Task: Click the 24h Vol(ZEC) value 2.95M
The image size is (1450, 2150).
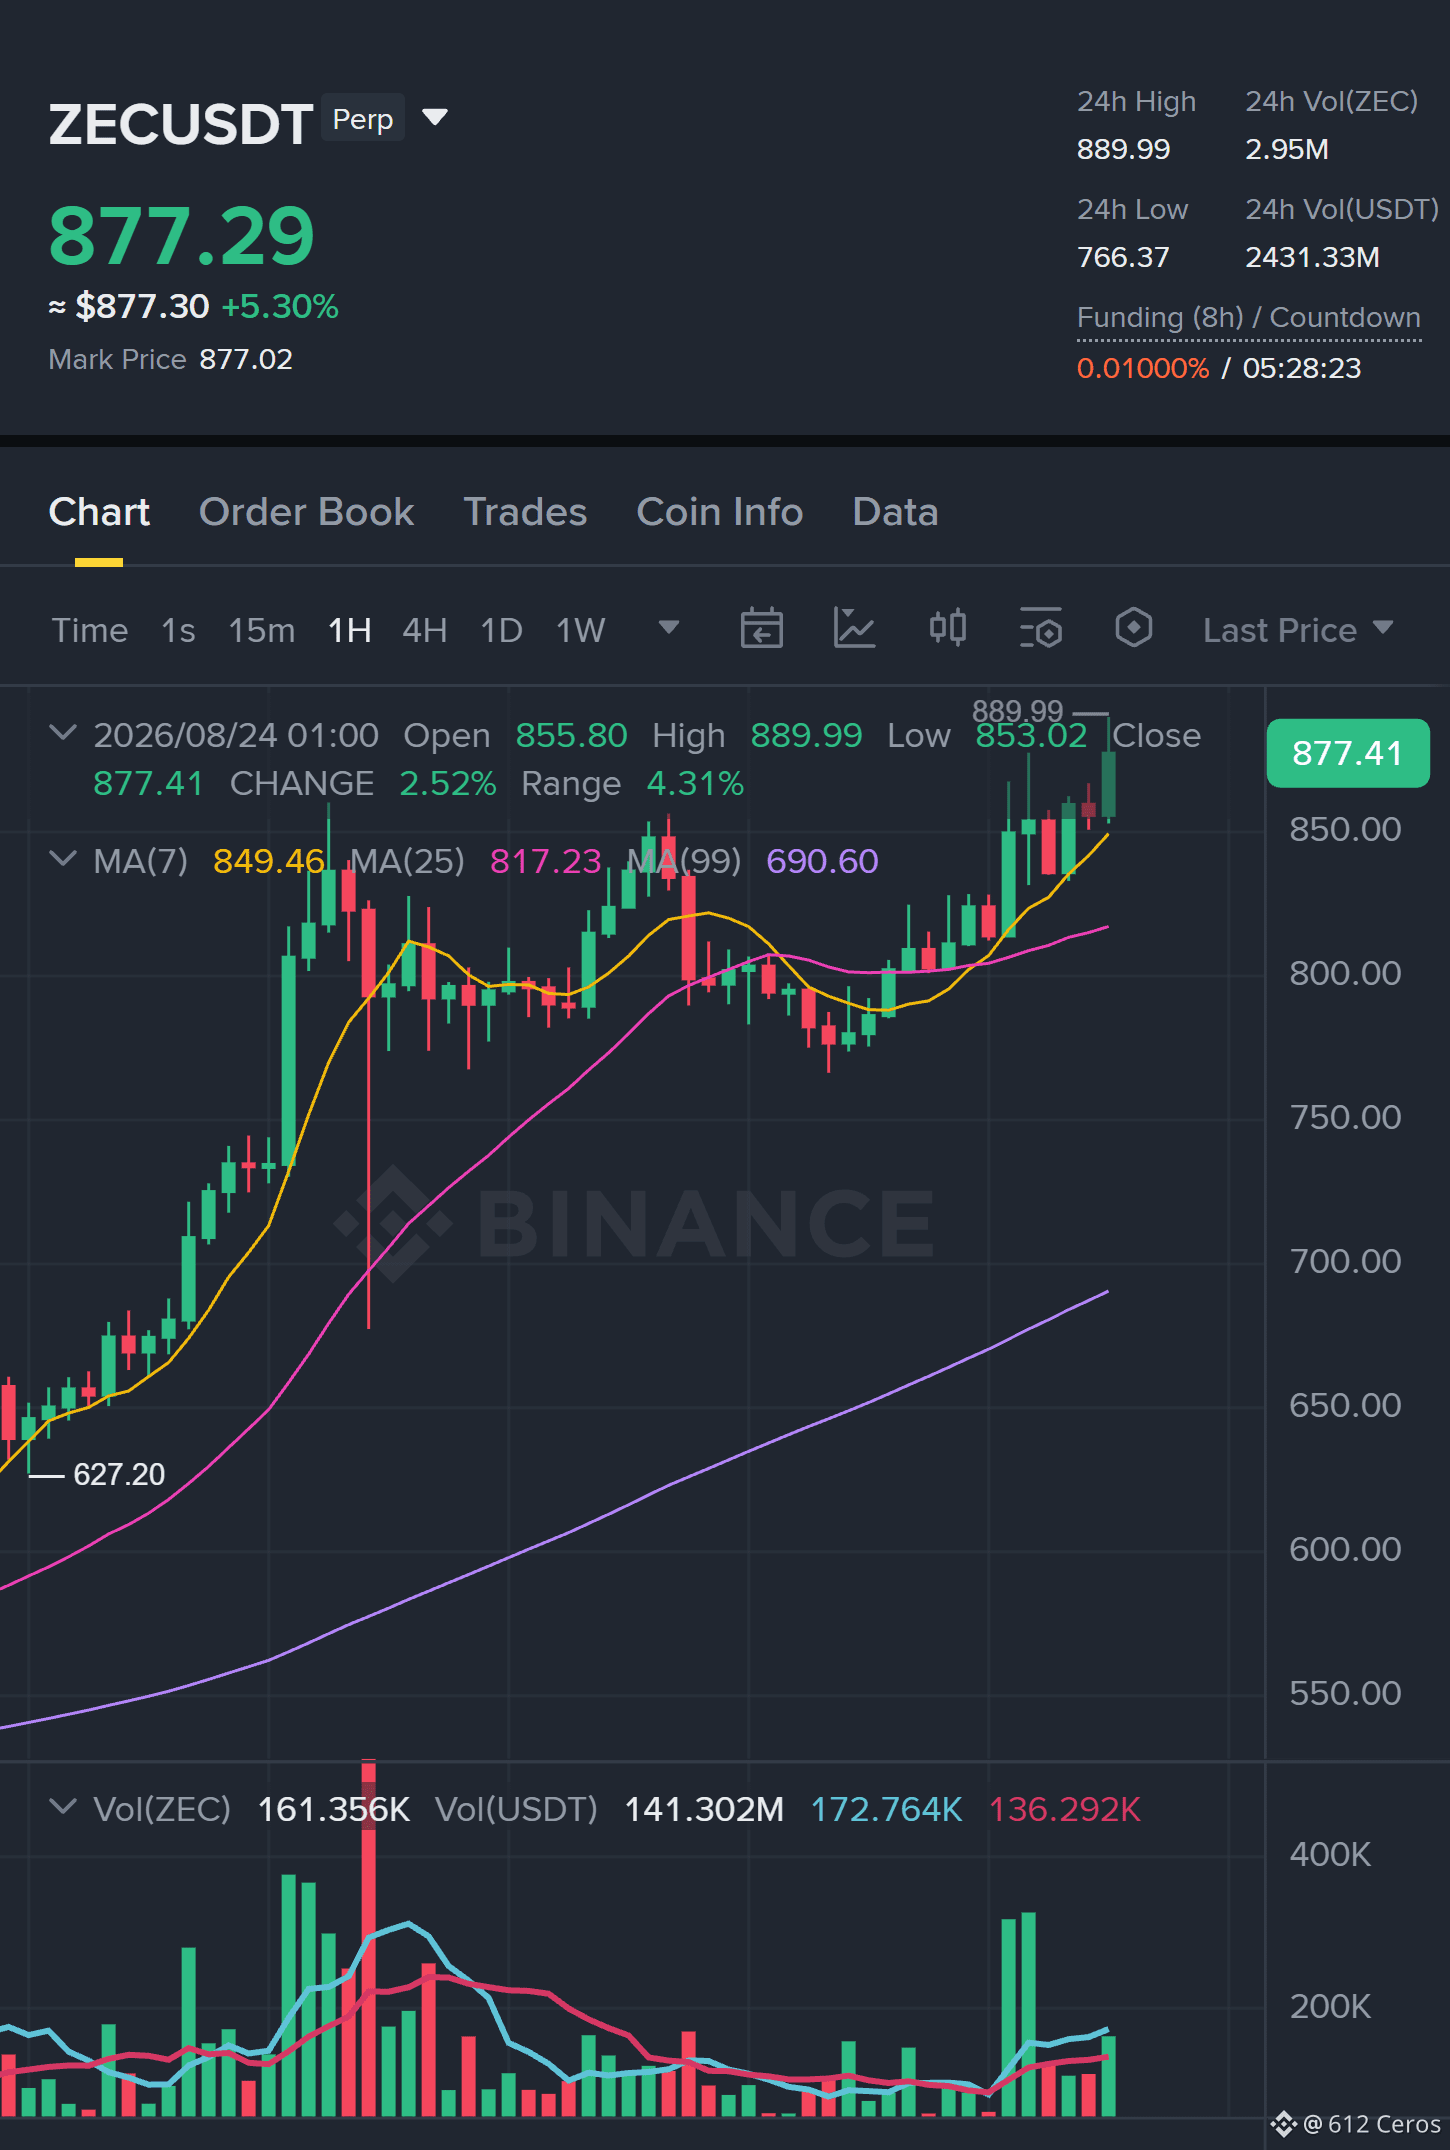Action: [x=1287, y=149]
